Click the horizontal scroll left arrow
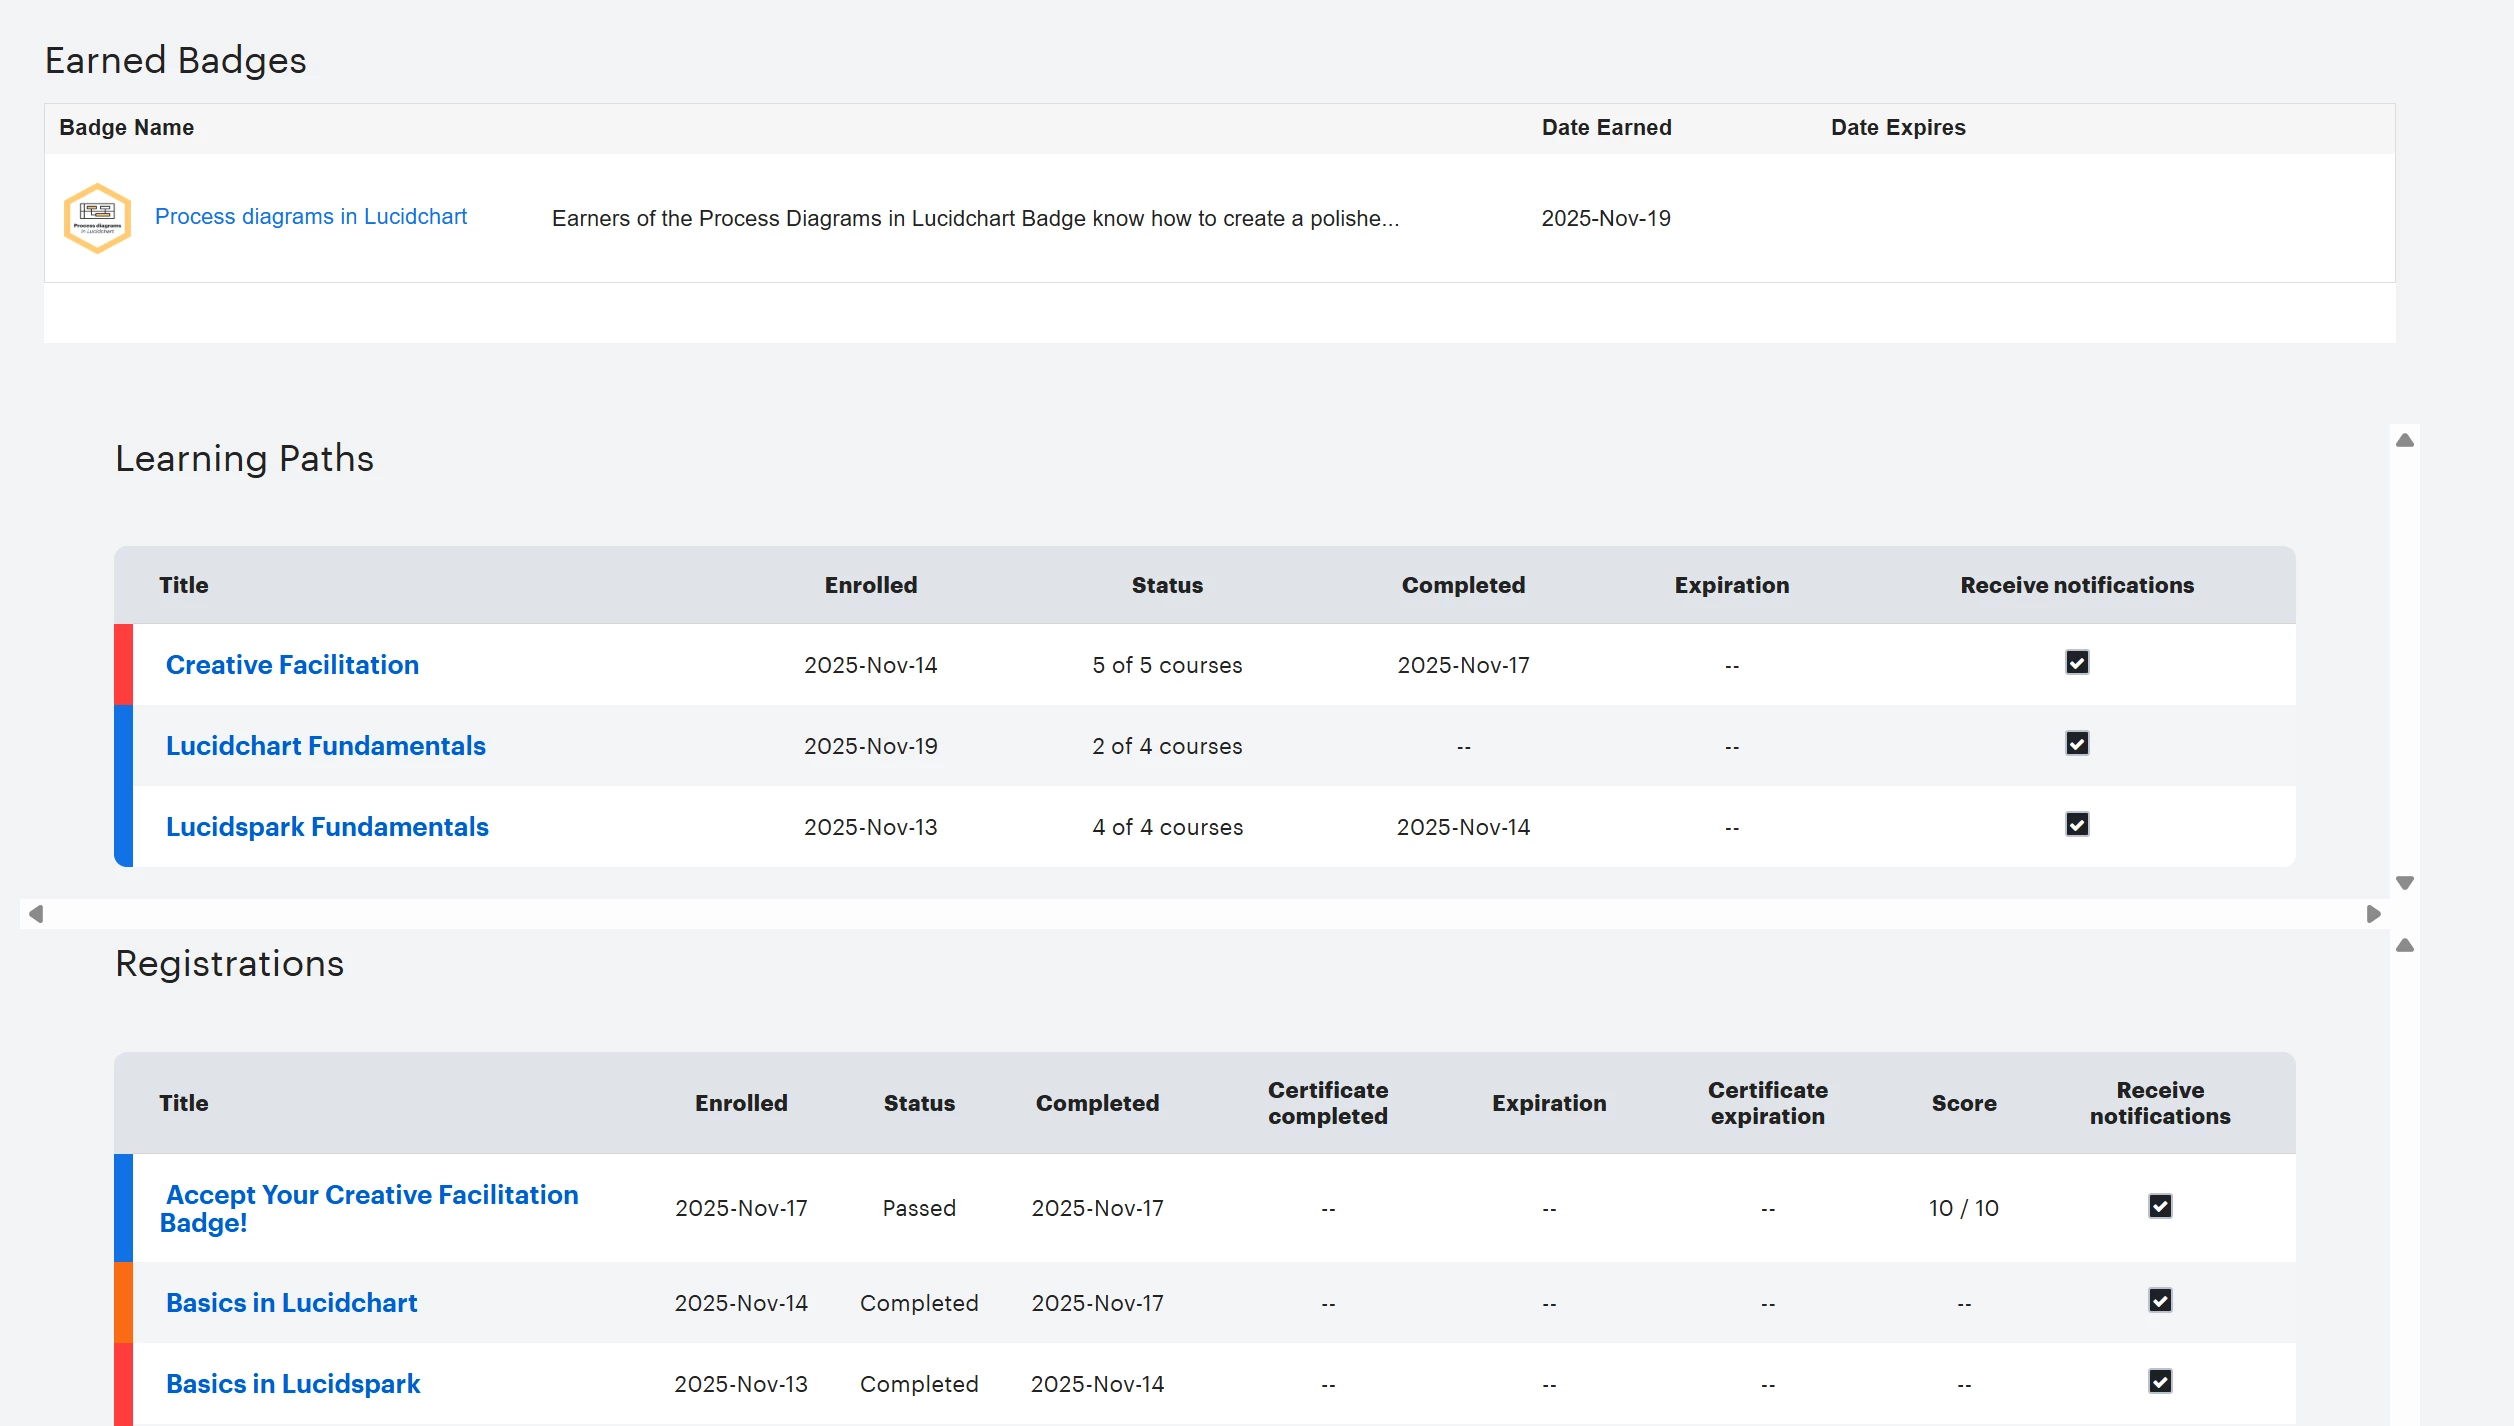Image resolution: width=2514 pixels, height=1426 pixels. pyautogui.click(x=36, y=914)
